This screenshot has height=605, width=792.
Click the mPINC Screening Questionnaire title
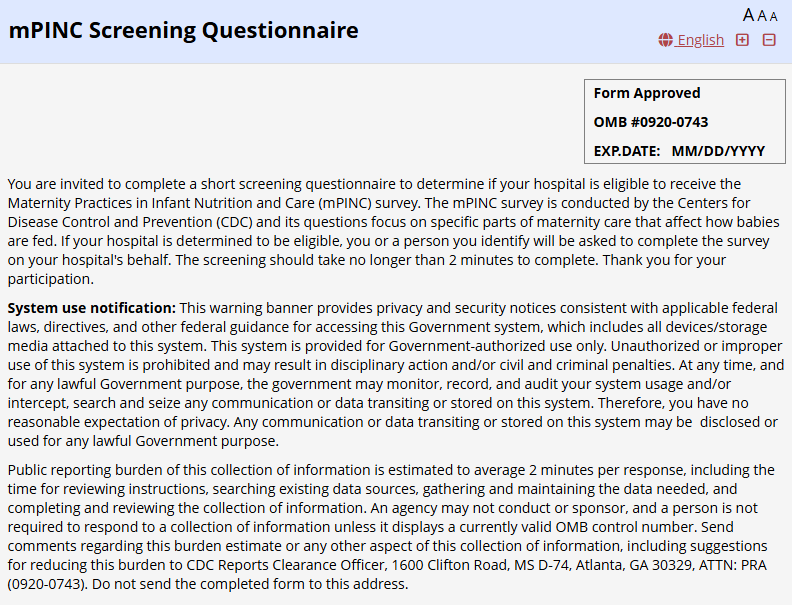pos(183,30)
